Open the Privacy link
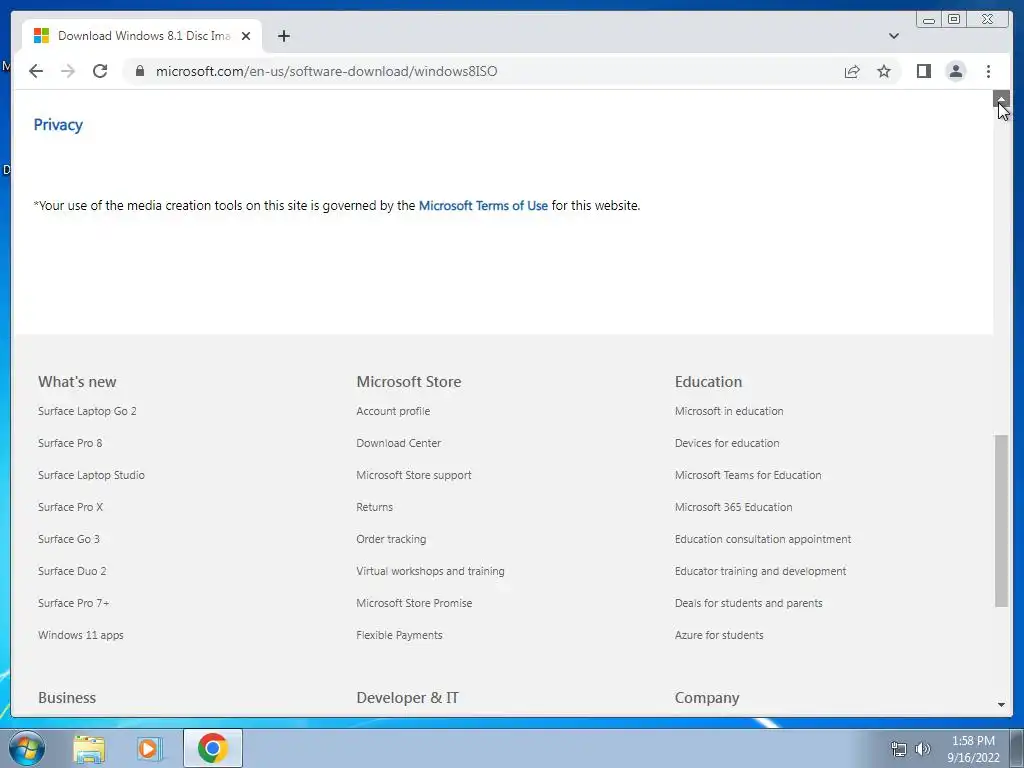The width and height of the screenshot is (1024, 768). tap(58, 125)
